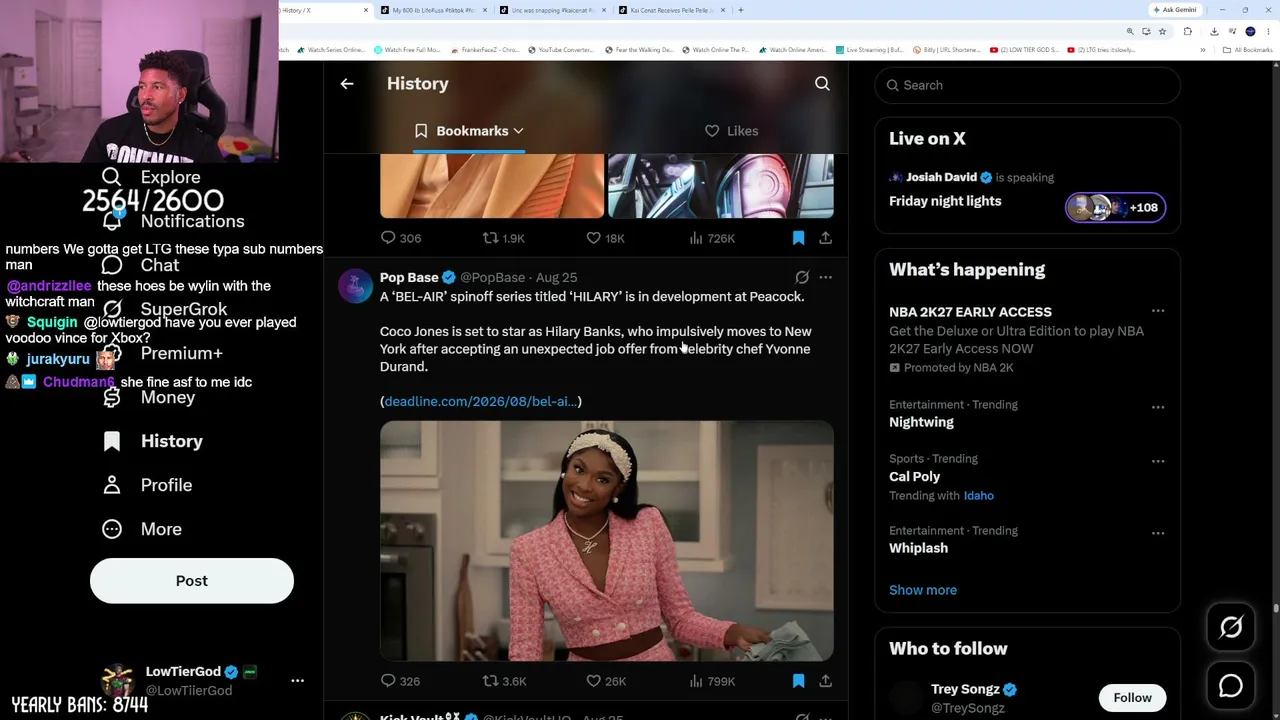Open a new browser tab

tap(741, 10)
